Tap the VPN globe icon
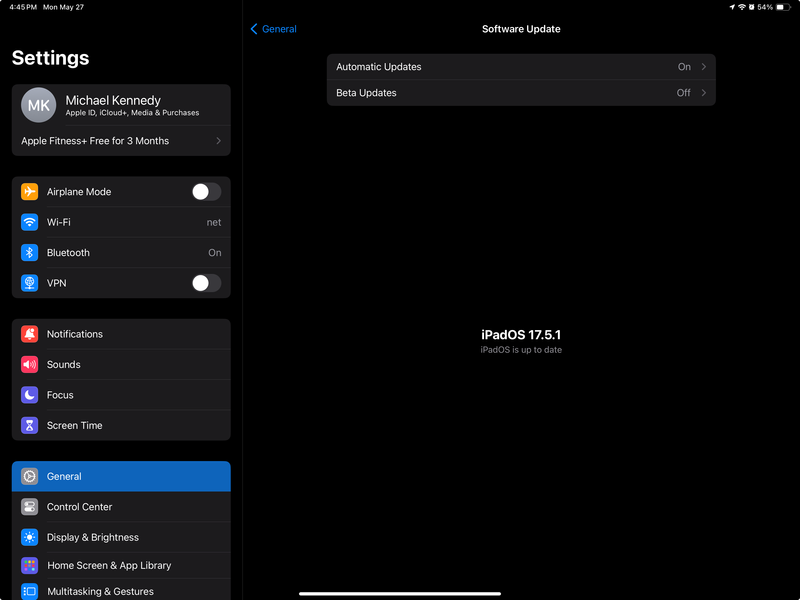The width and height of the screenshot is (800, 600). pyautogui.click(x=30, y=283)
